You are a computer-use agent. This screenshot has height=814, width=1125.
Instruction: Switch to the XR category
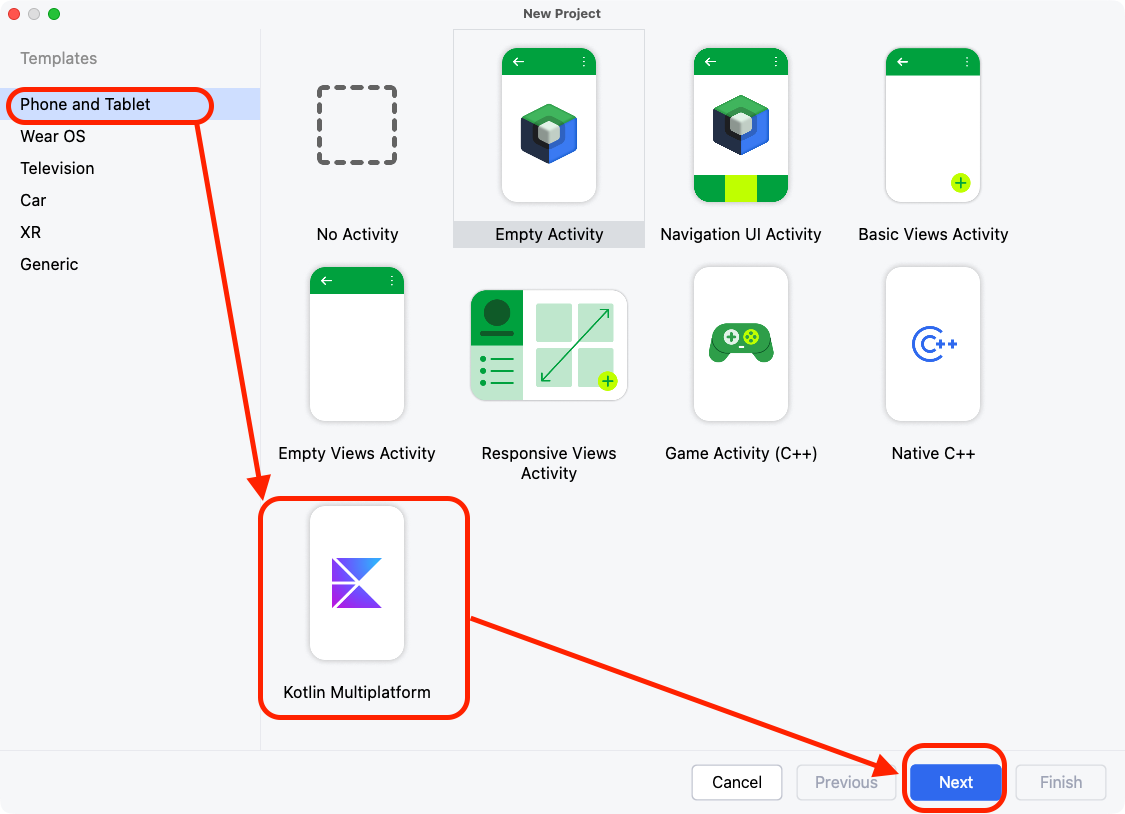click(31, 232)
